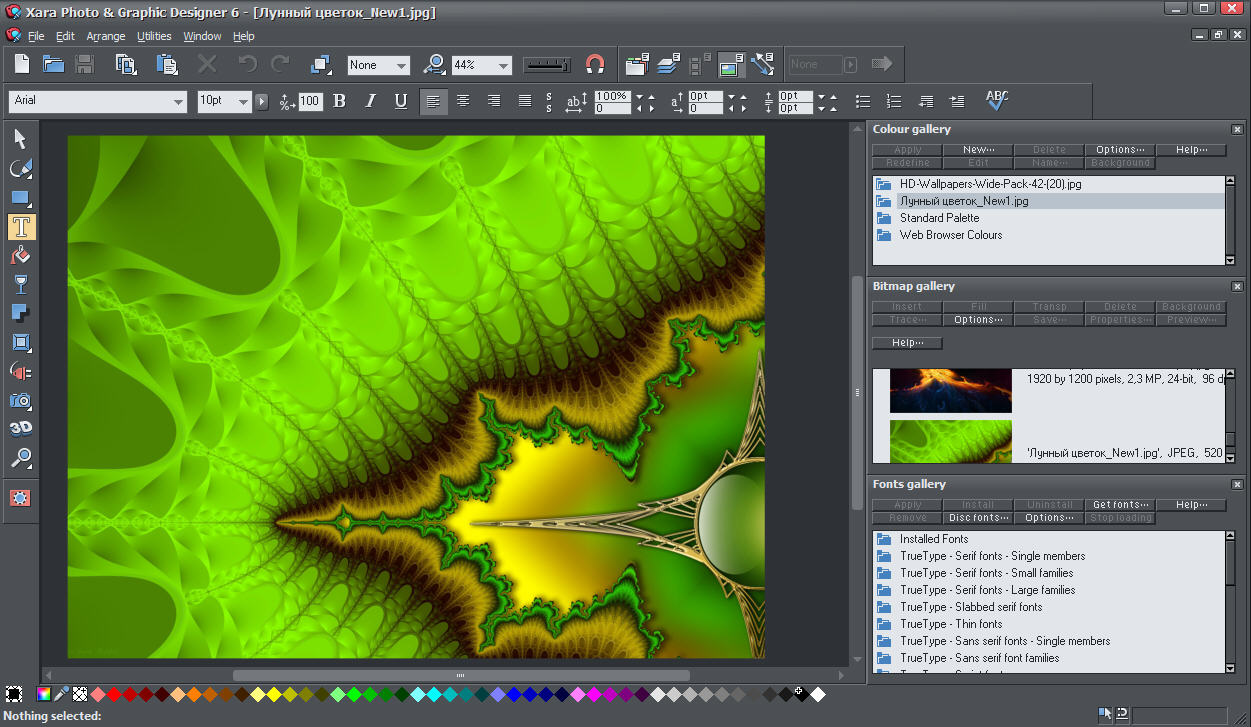Open the 44% zoom level dropdown

pyautogui.click(x=502, y=66)
